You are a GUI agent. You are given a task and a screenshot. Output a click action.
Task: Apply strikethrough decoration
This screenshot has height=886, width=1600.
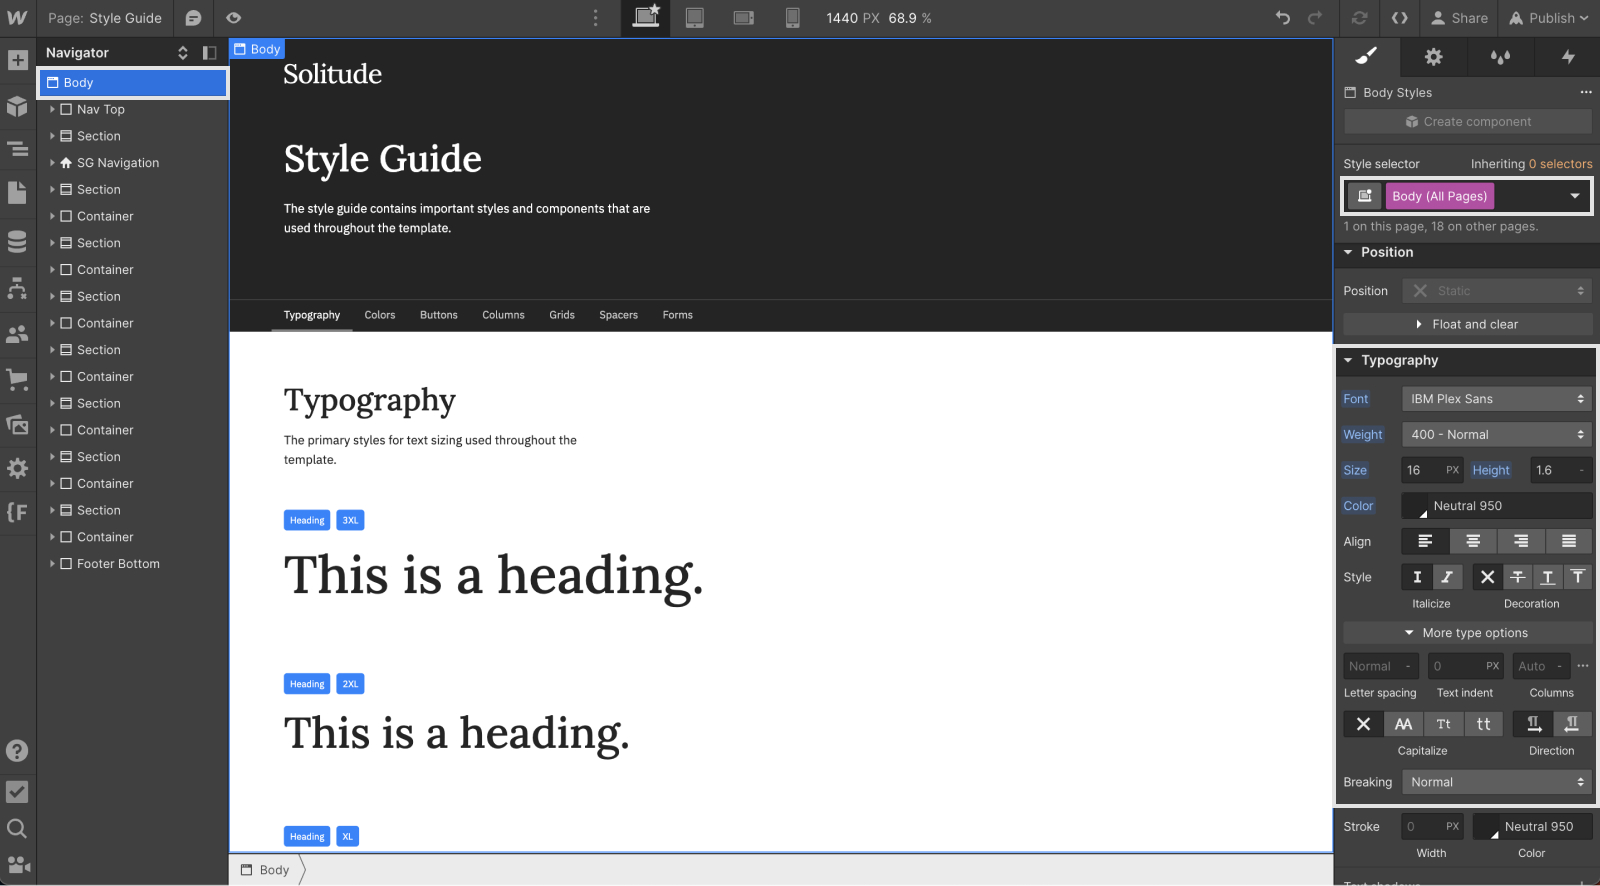(x=1517, y=577)
